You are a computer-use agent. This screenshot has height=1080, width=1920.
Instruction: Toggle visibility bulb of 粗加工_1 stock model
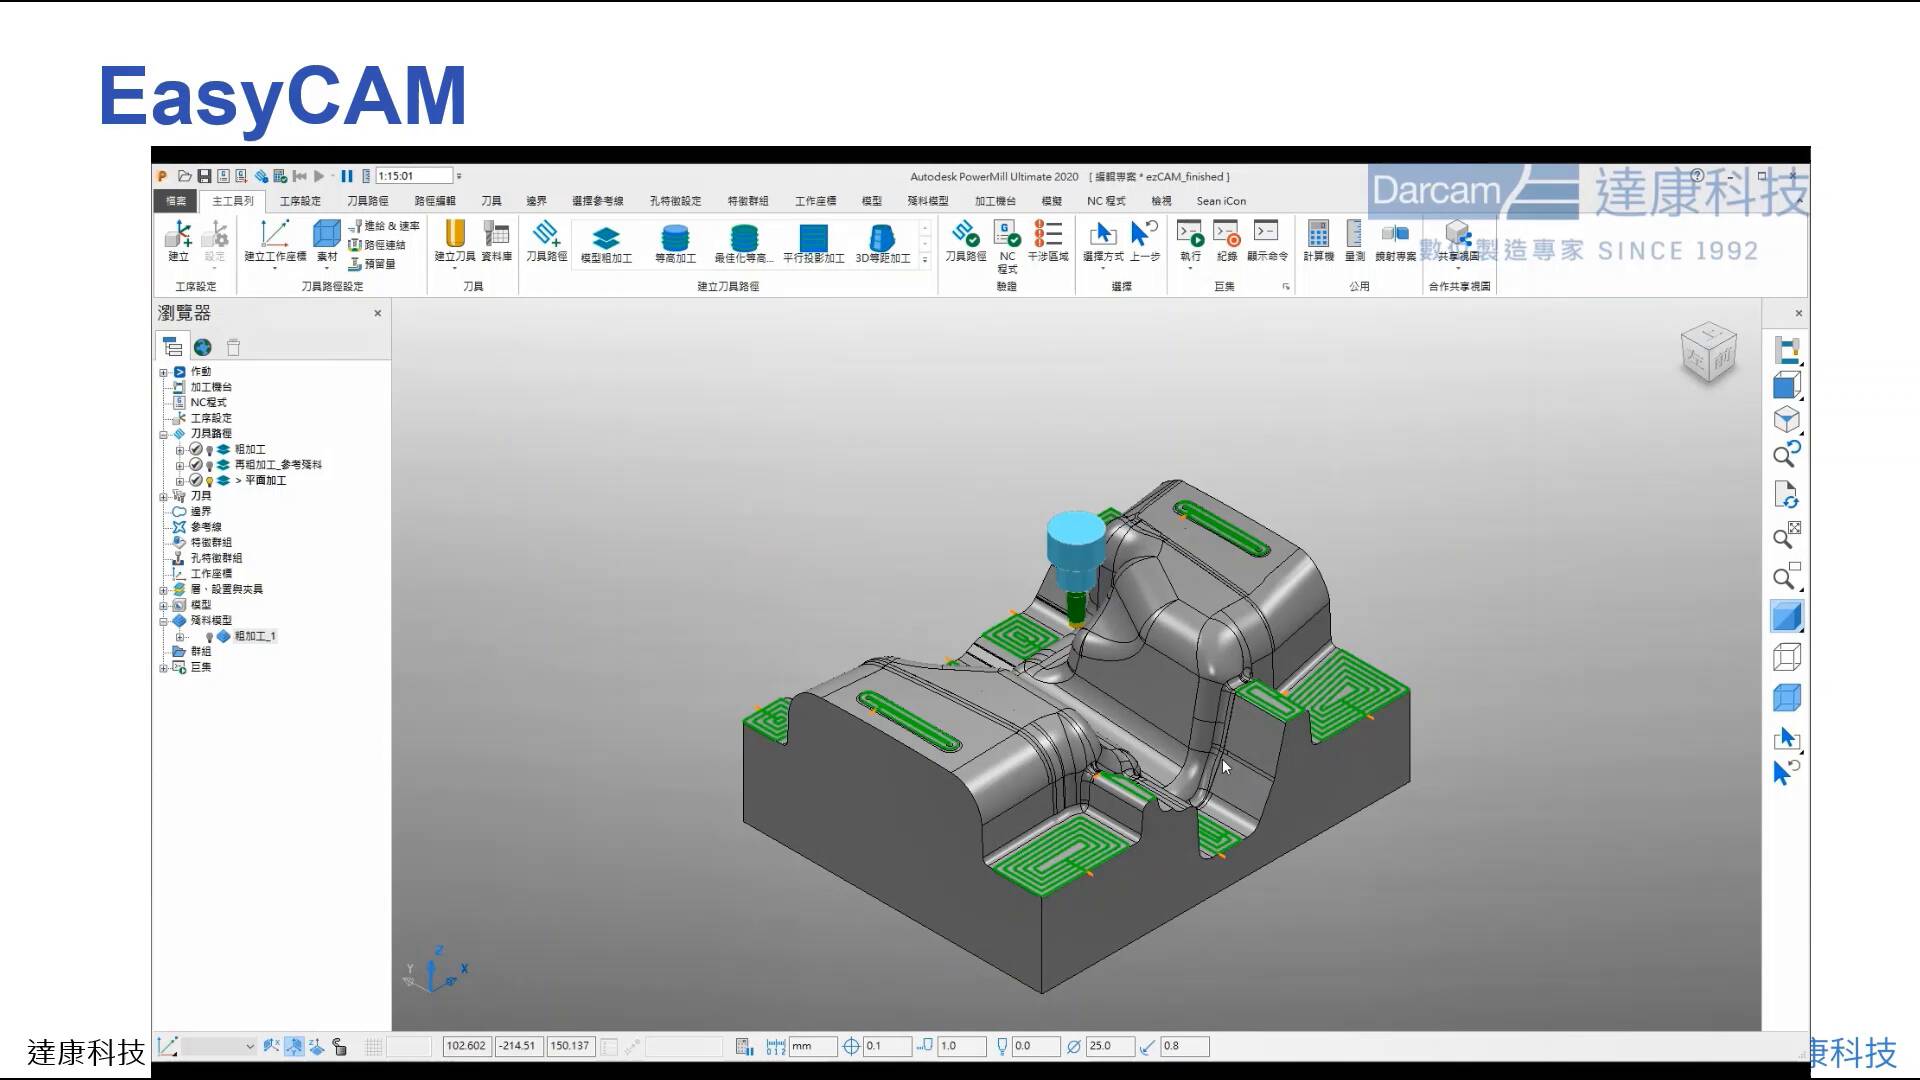coord(210,637)
